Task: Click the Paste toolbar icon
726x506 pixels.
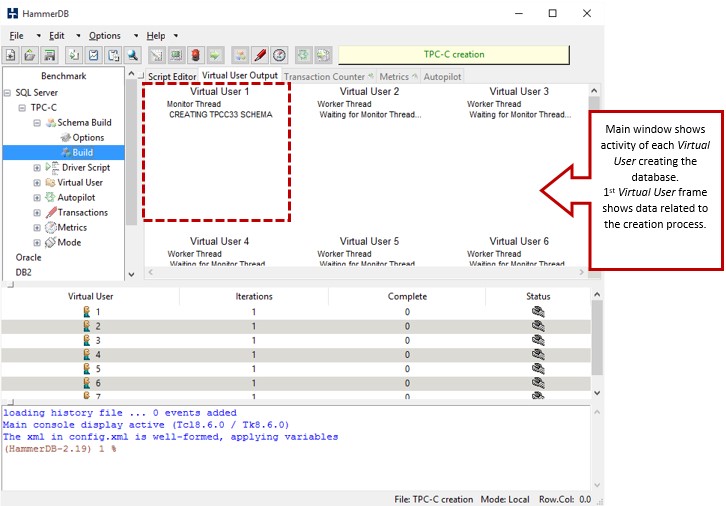Action: click(113, 55)
